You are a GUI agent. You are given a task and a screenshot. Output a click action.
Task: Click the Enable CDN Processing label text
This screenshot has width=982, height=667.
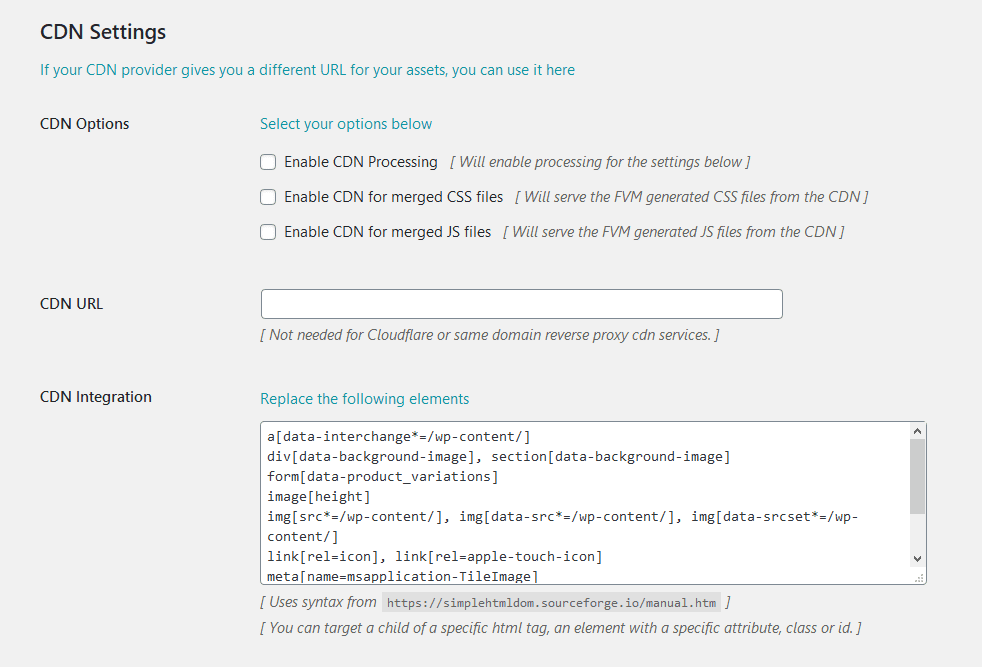pos(361,162)
